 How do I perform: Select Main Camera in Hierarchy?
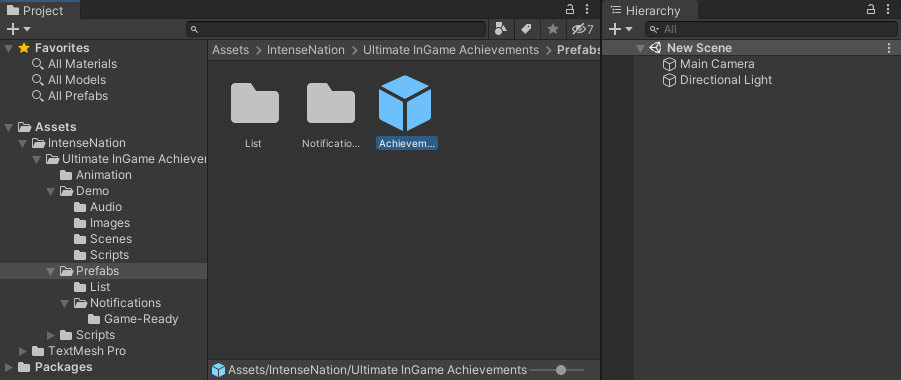click(x=717, y=64)
